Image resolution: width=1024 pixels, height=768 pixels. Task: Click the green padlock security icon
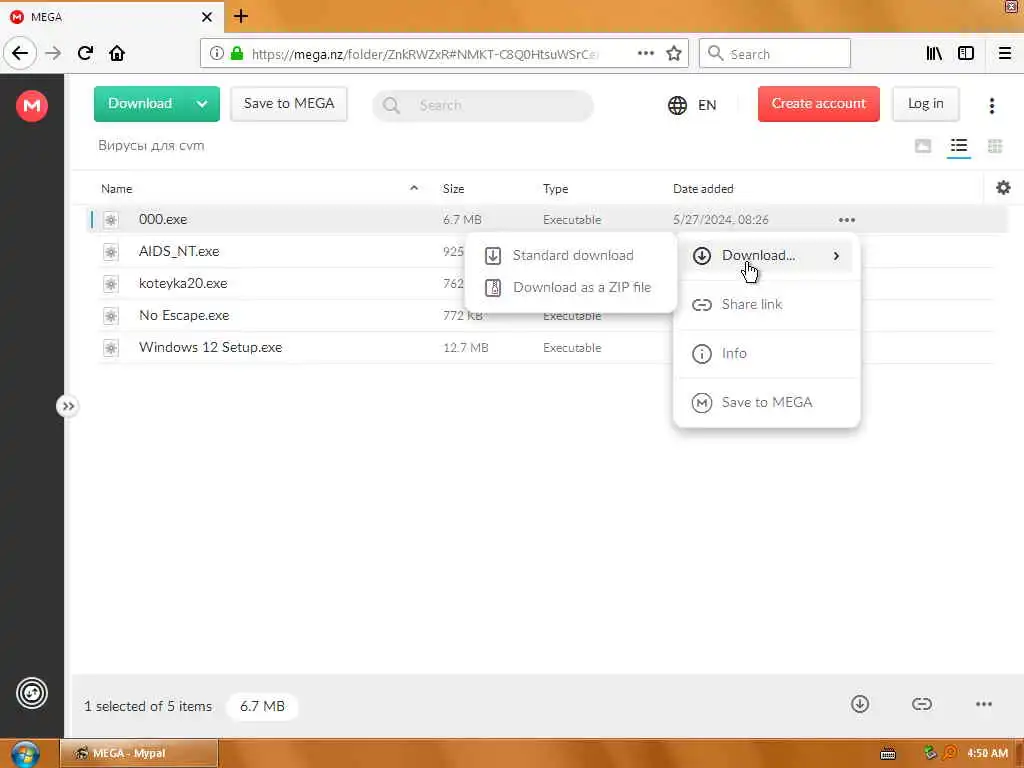point(237,54)
